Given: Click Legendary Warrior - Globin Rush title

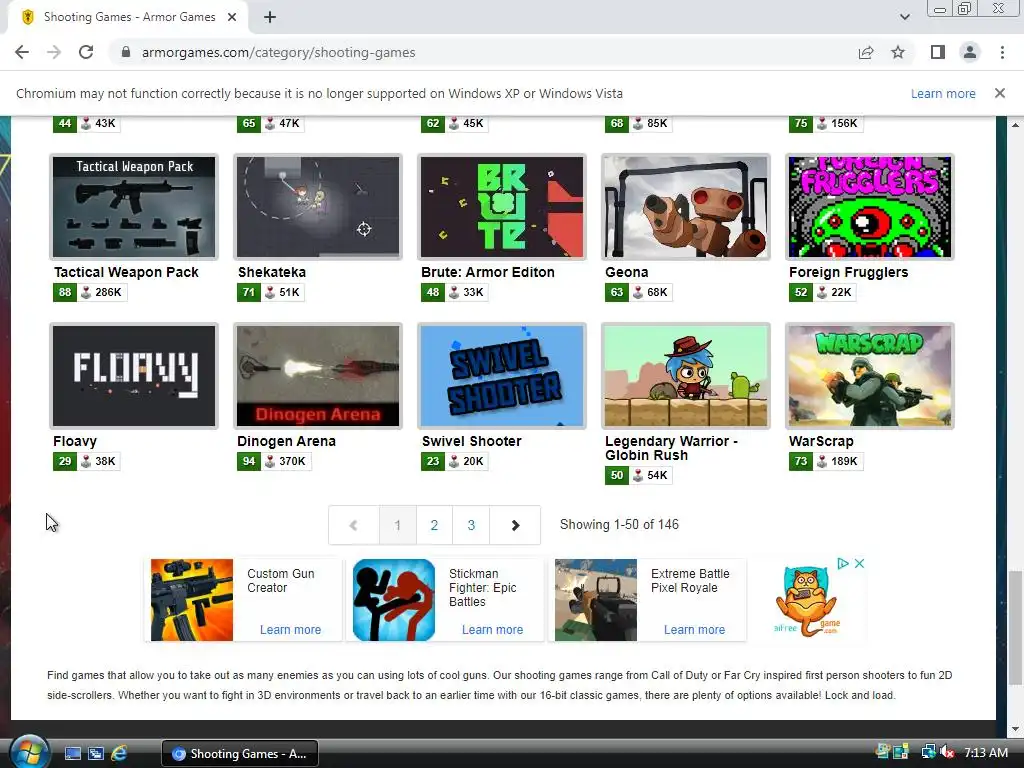Looking at the screenshot, I should [x=671, y=448].
